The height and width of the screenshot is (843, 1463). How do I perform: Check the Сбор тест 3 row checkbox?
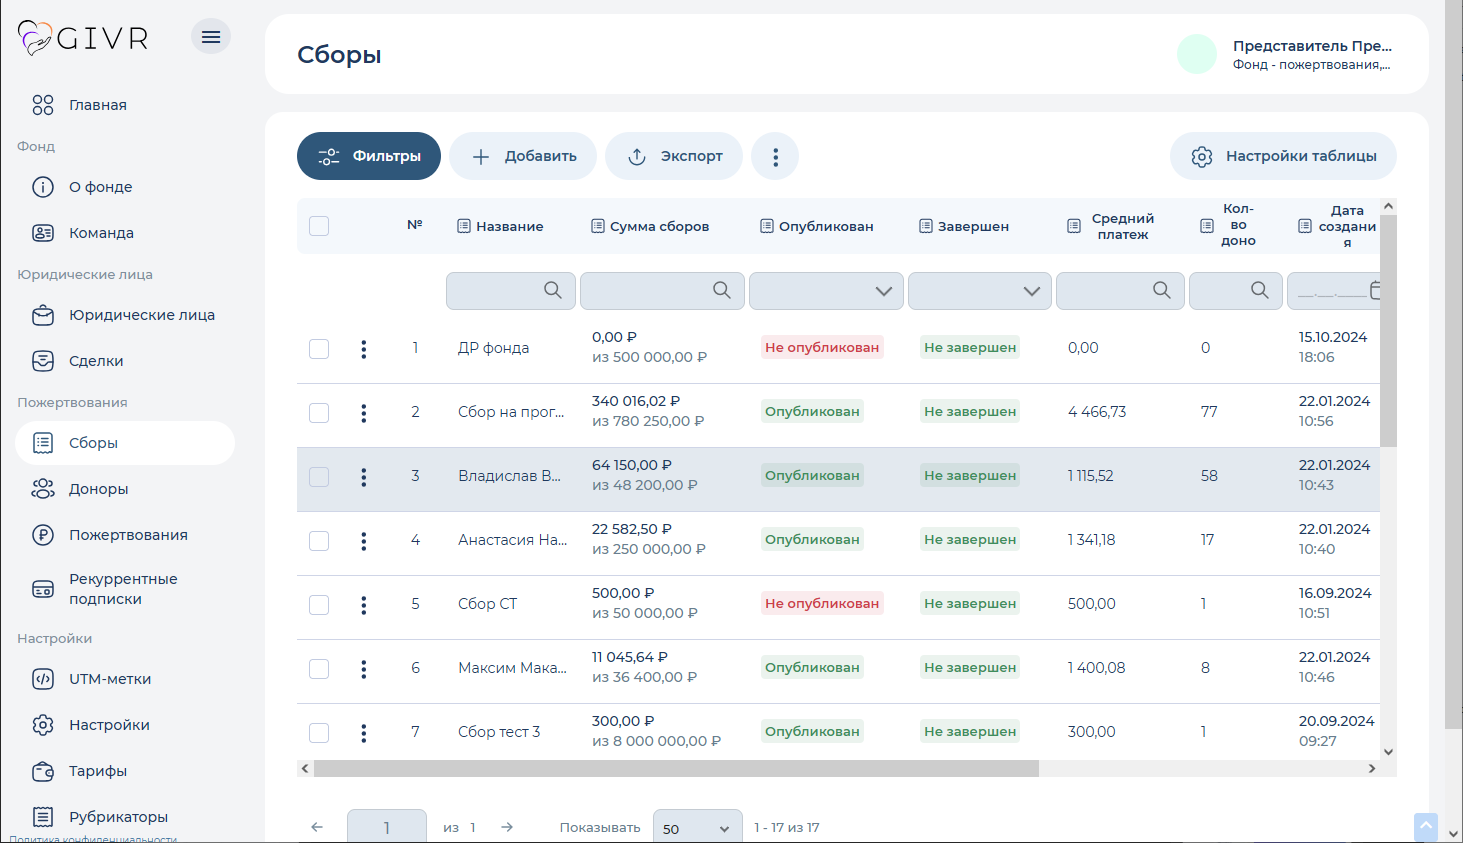coord(319,733)
